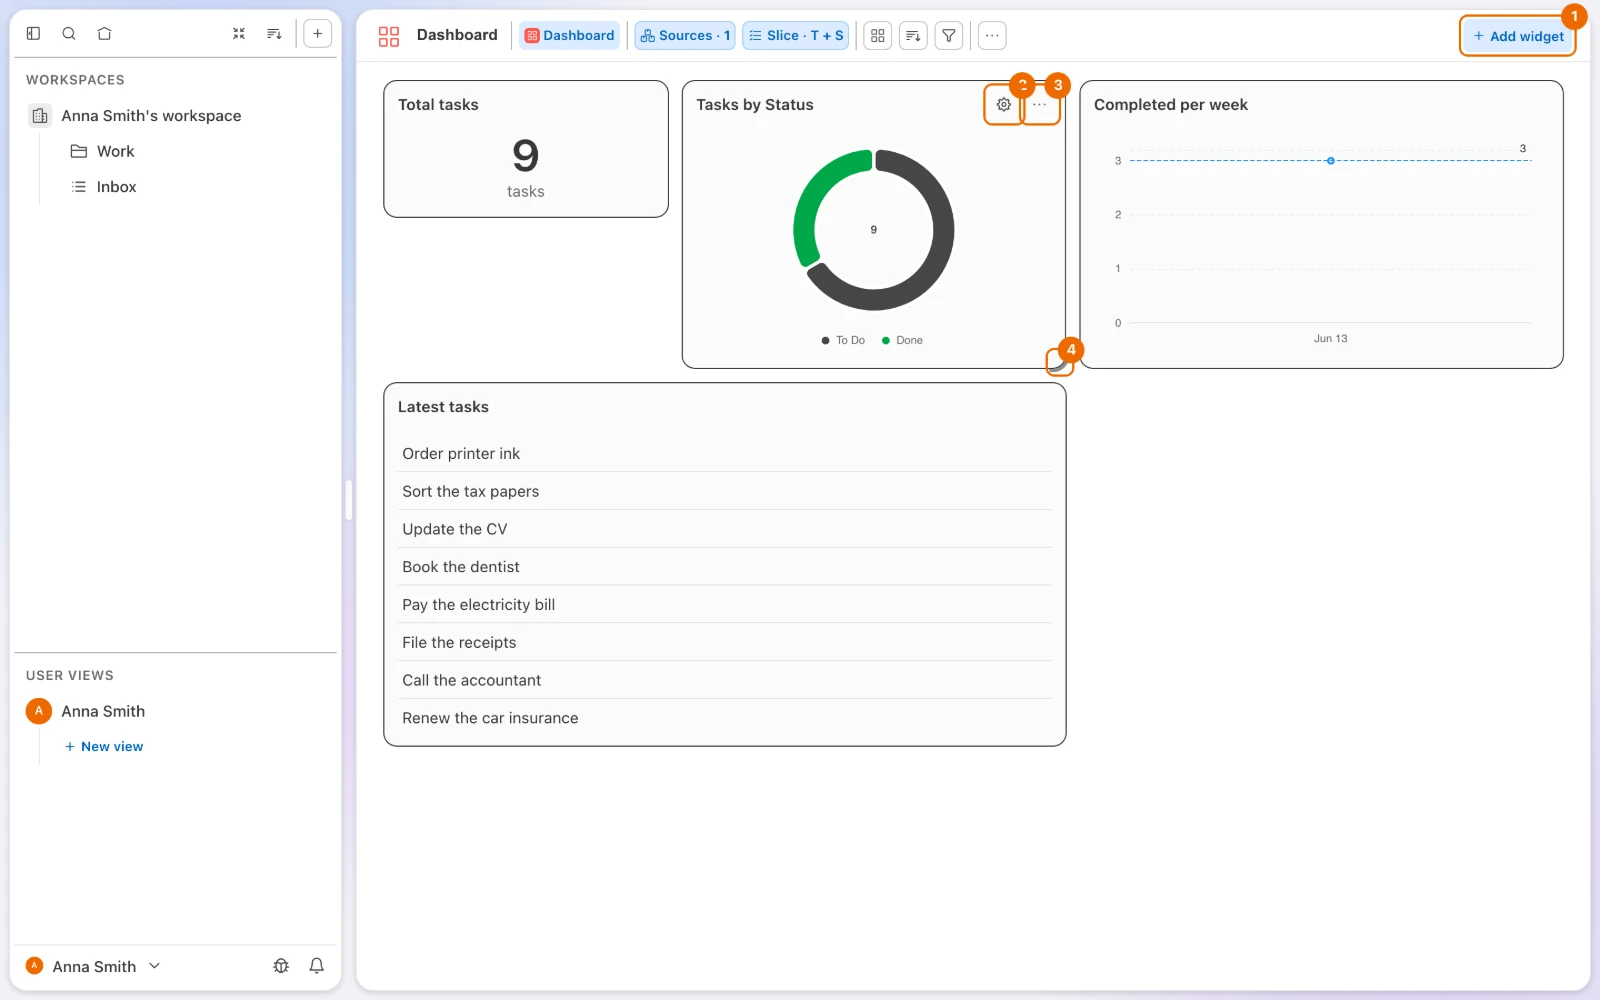Screen dimensions: 1600x1000
Task: Open notifications bell icon
Action: click(316, 966)
